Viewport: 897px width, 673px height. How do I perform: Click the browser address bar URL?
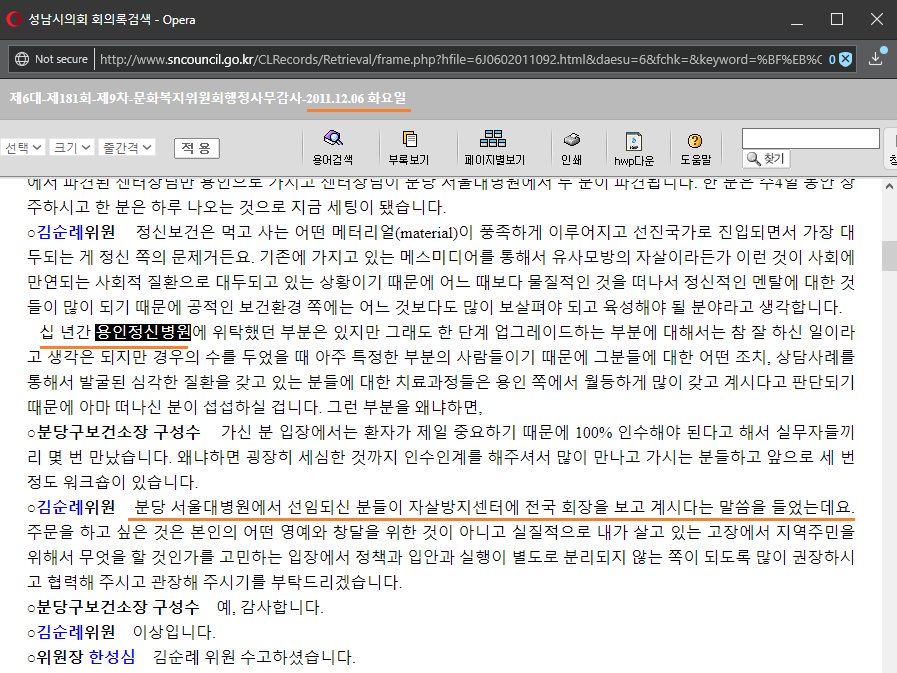[x=400, y=59]
